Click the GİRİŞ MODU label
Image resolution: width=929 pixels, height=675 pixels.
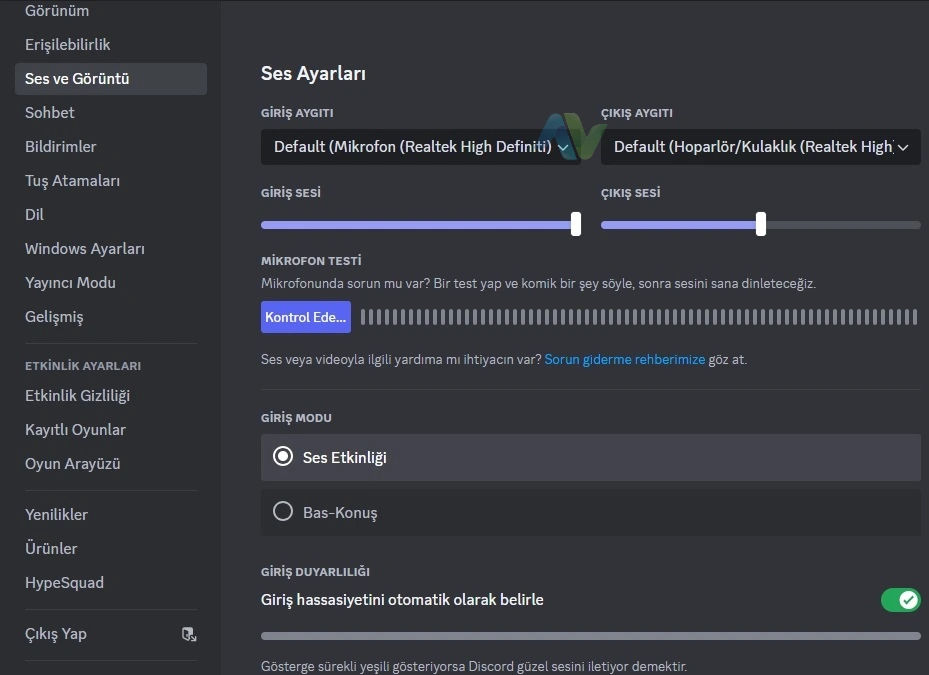pos(296,418)
